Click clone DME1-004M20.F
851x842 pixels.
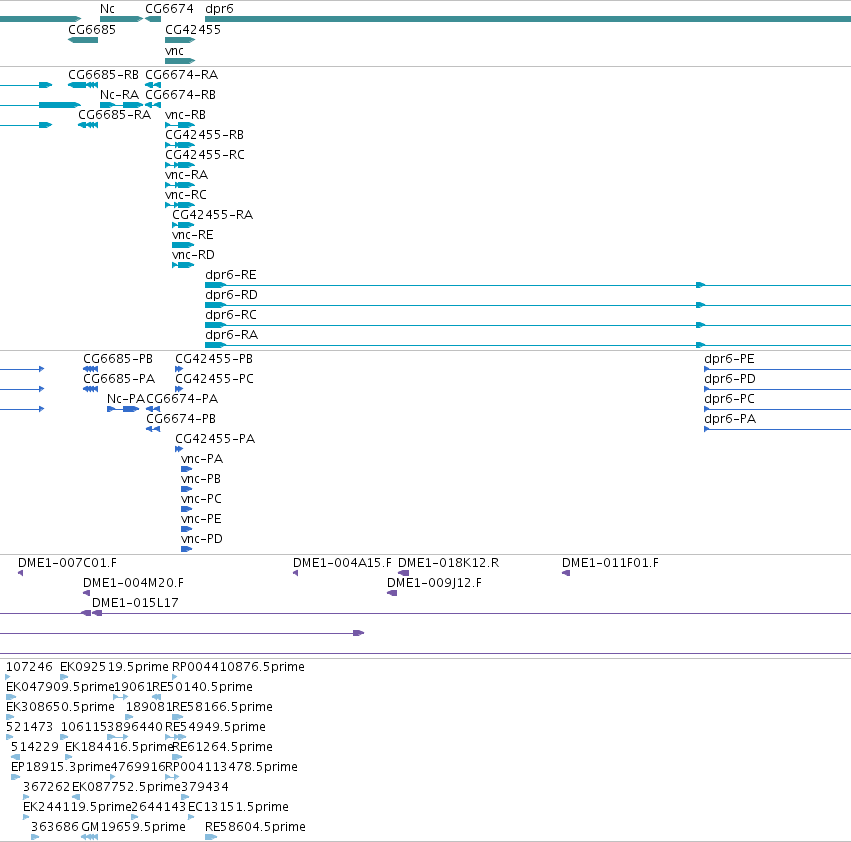tap(133, 583)
